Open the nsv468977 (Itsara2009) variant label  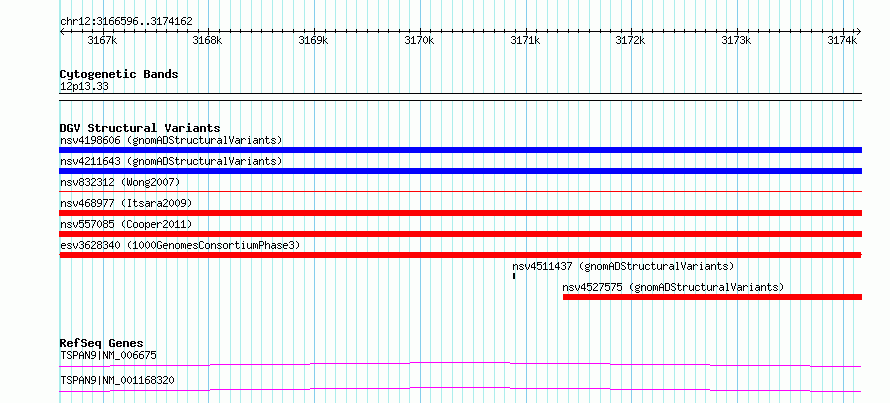[126, 203]
